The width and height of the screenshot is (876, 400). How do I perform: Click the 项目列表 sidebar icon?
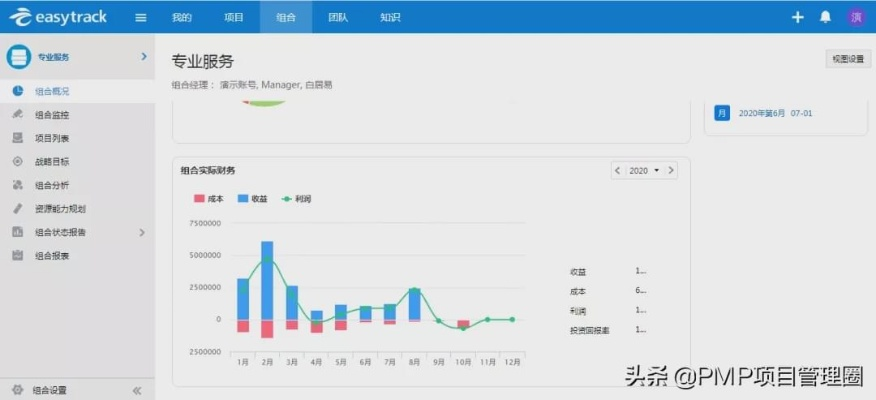[18, 138]
